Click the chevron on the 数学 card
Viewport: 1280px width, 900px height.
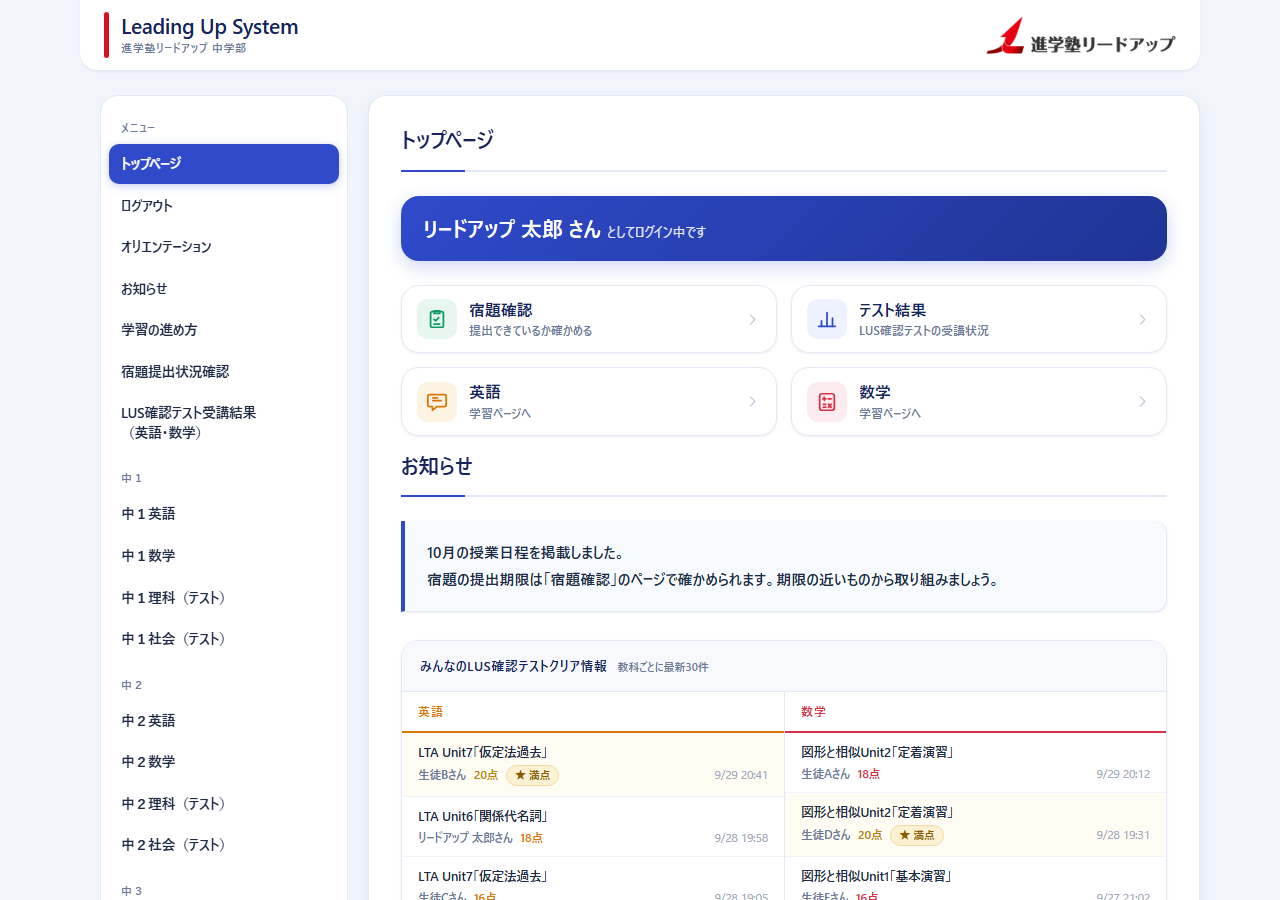[1142, 401]
